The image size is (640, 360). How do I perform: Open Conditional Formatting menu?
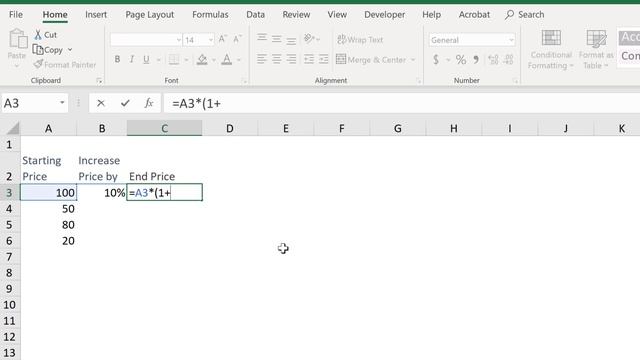[551, 50]
